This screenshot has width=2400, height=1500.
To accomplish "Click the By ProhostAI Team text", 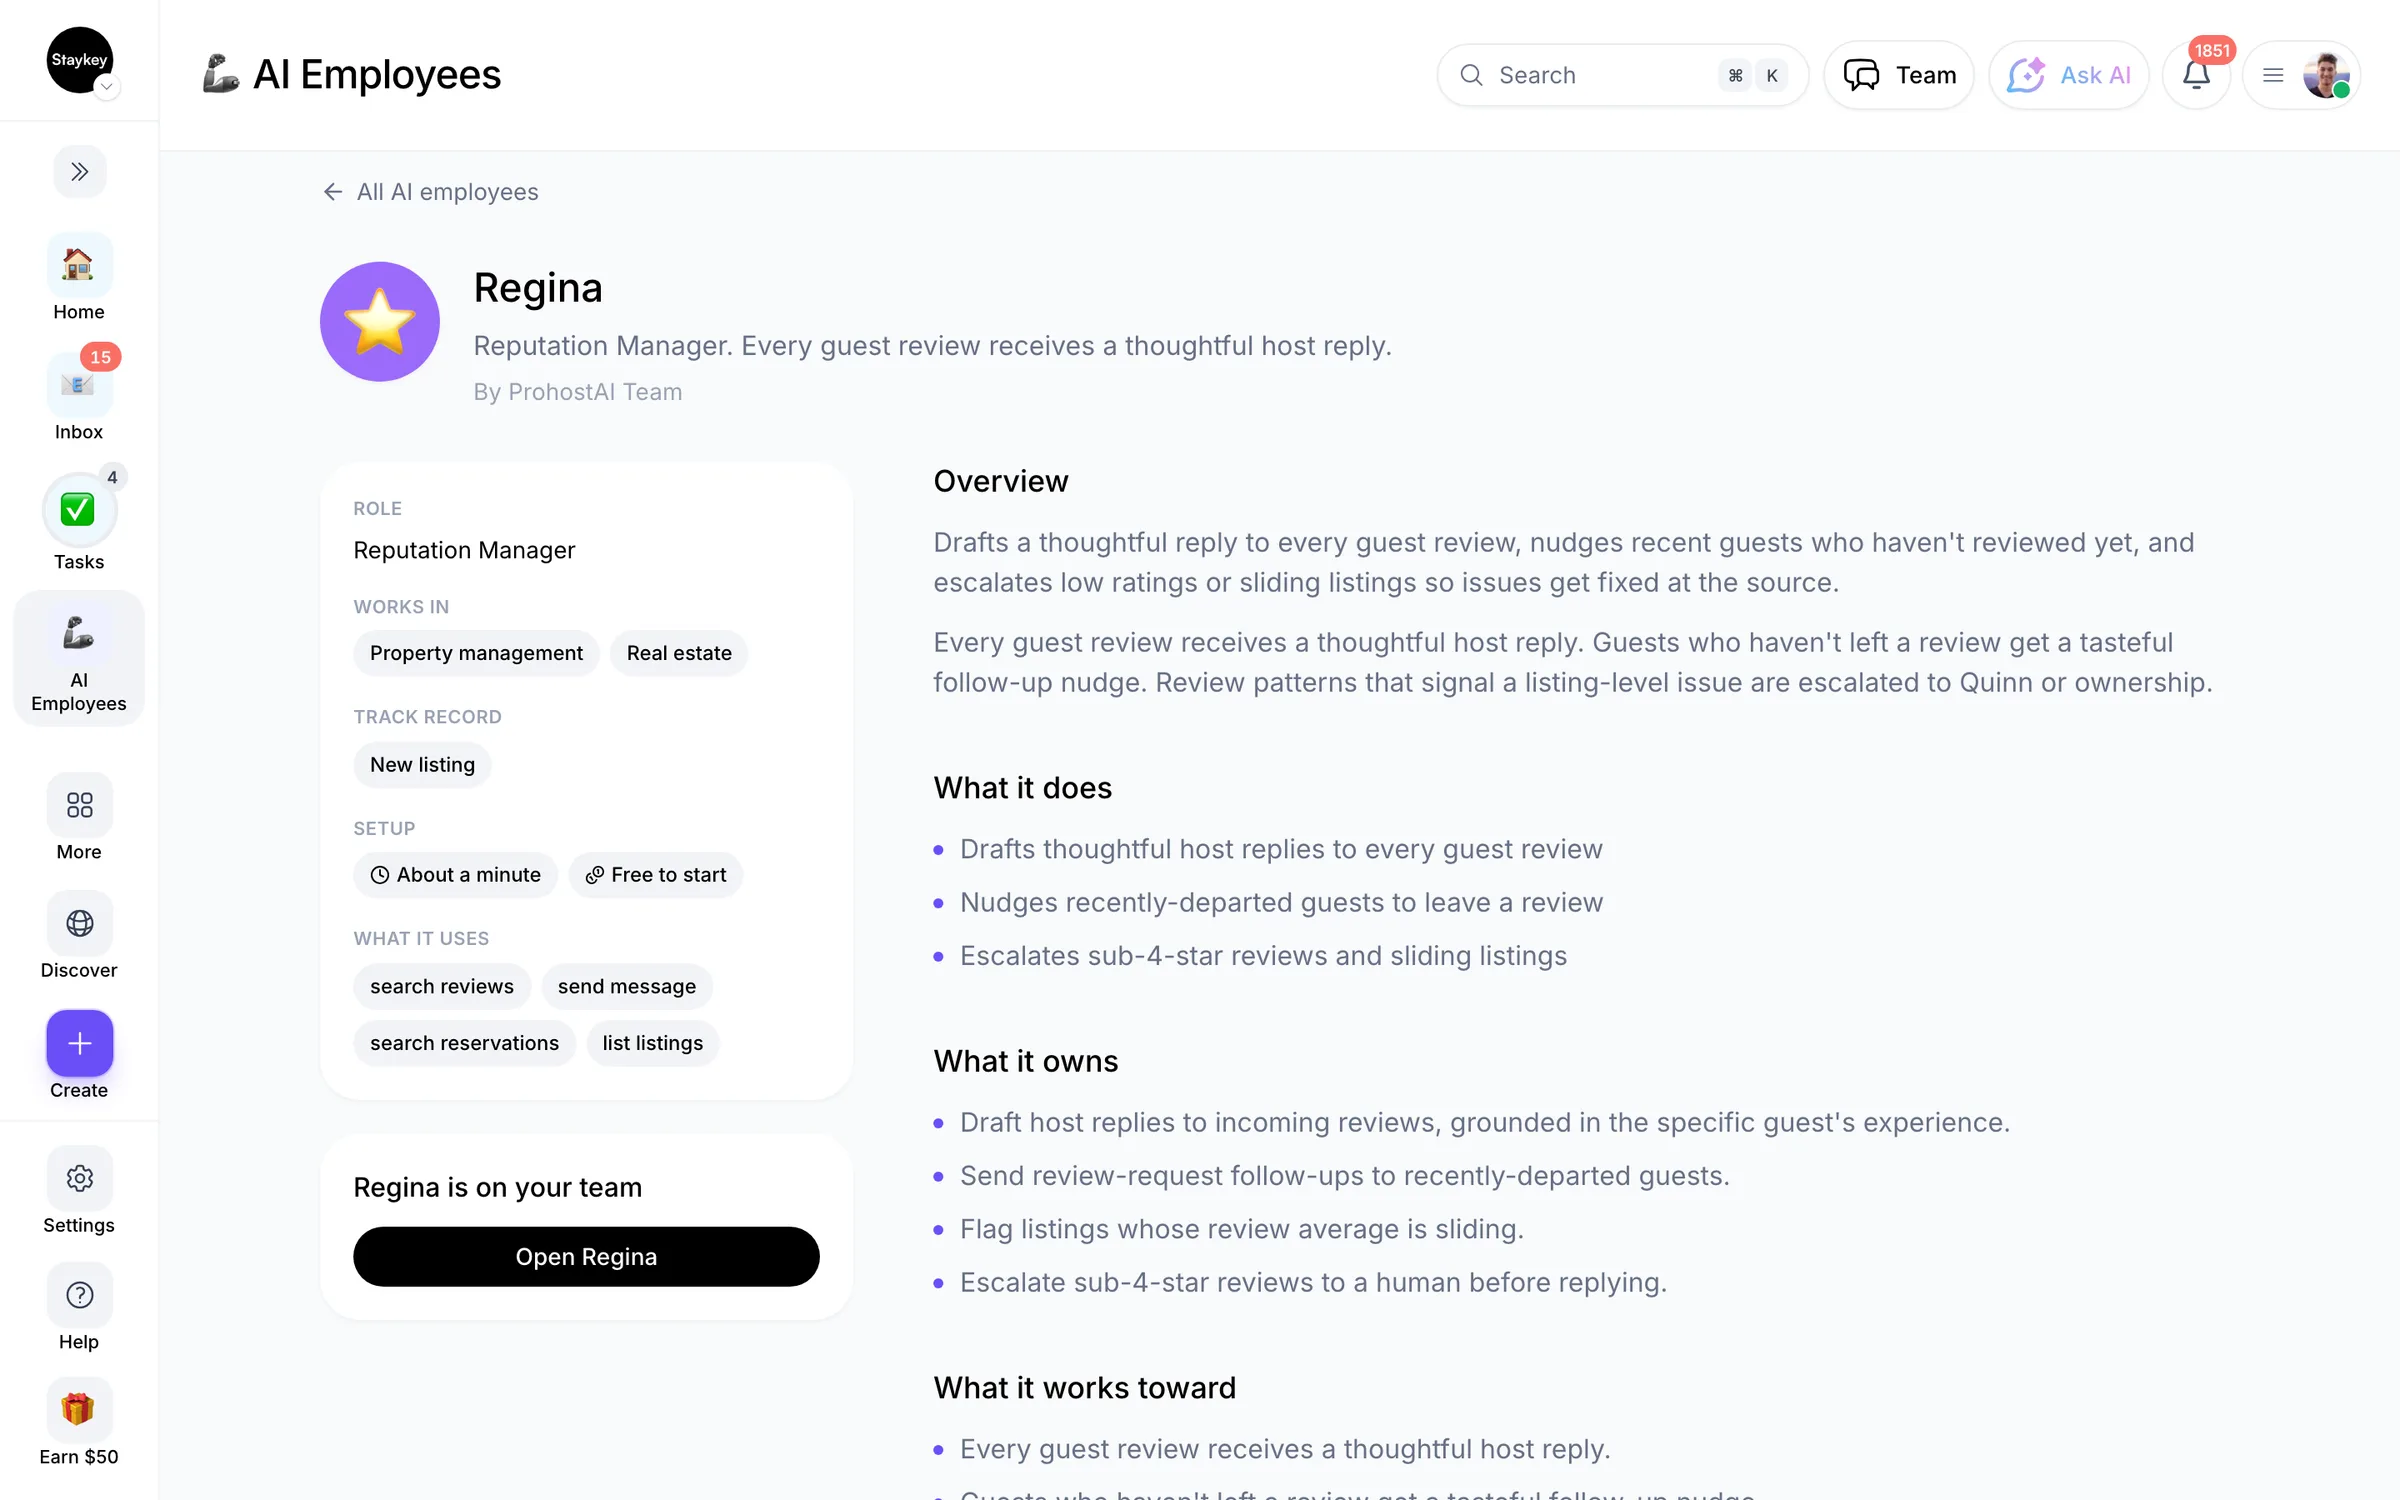I will click(578, 392).
